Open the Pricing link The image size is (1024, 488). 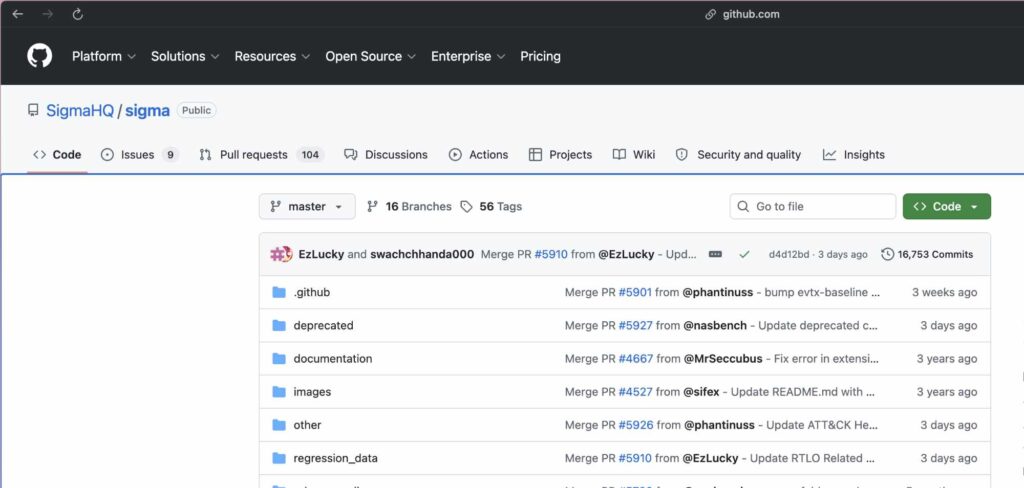coord(540,56)
